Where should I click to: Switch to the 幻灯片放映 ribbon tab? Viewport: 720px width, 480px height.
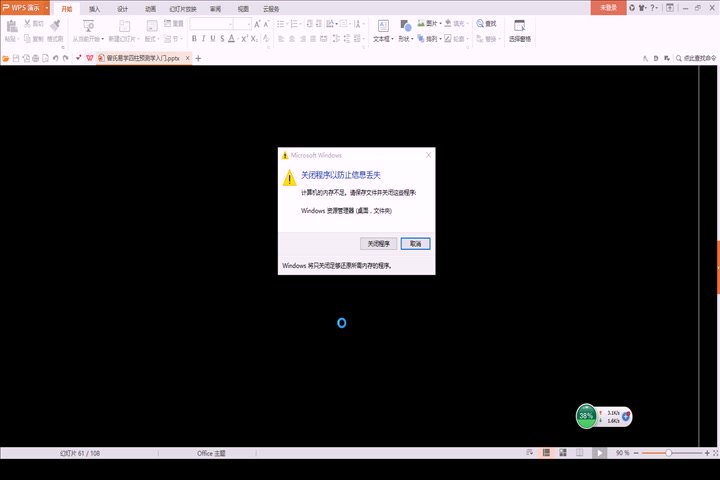pos(183,9)
